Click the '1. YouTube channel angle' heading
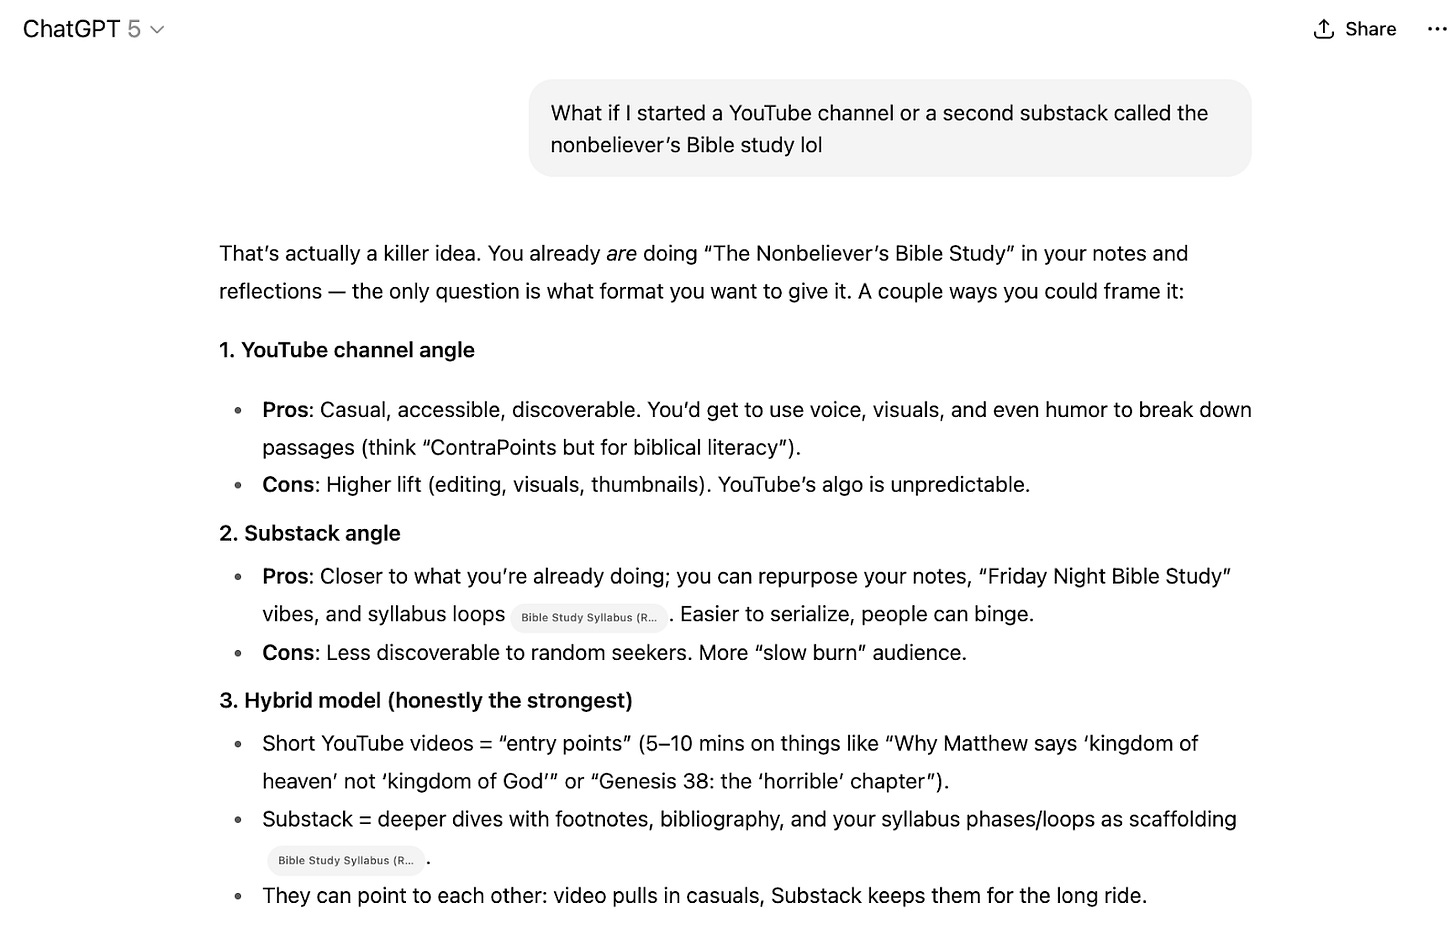 [x=347, y=350]
